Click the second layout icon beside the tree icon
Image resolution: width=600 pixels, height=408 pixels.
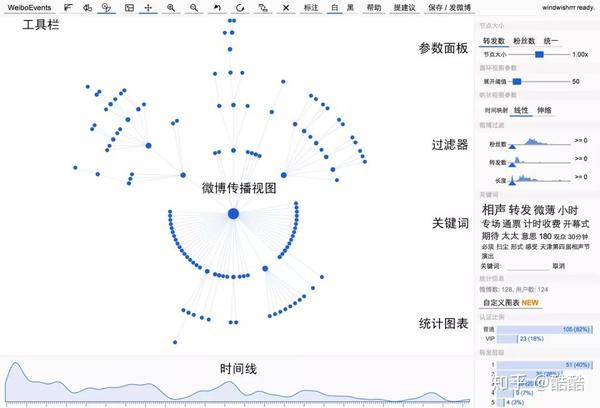tap(88, 7)
